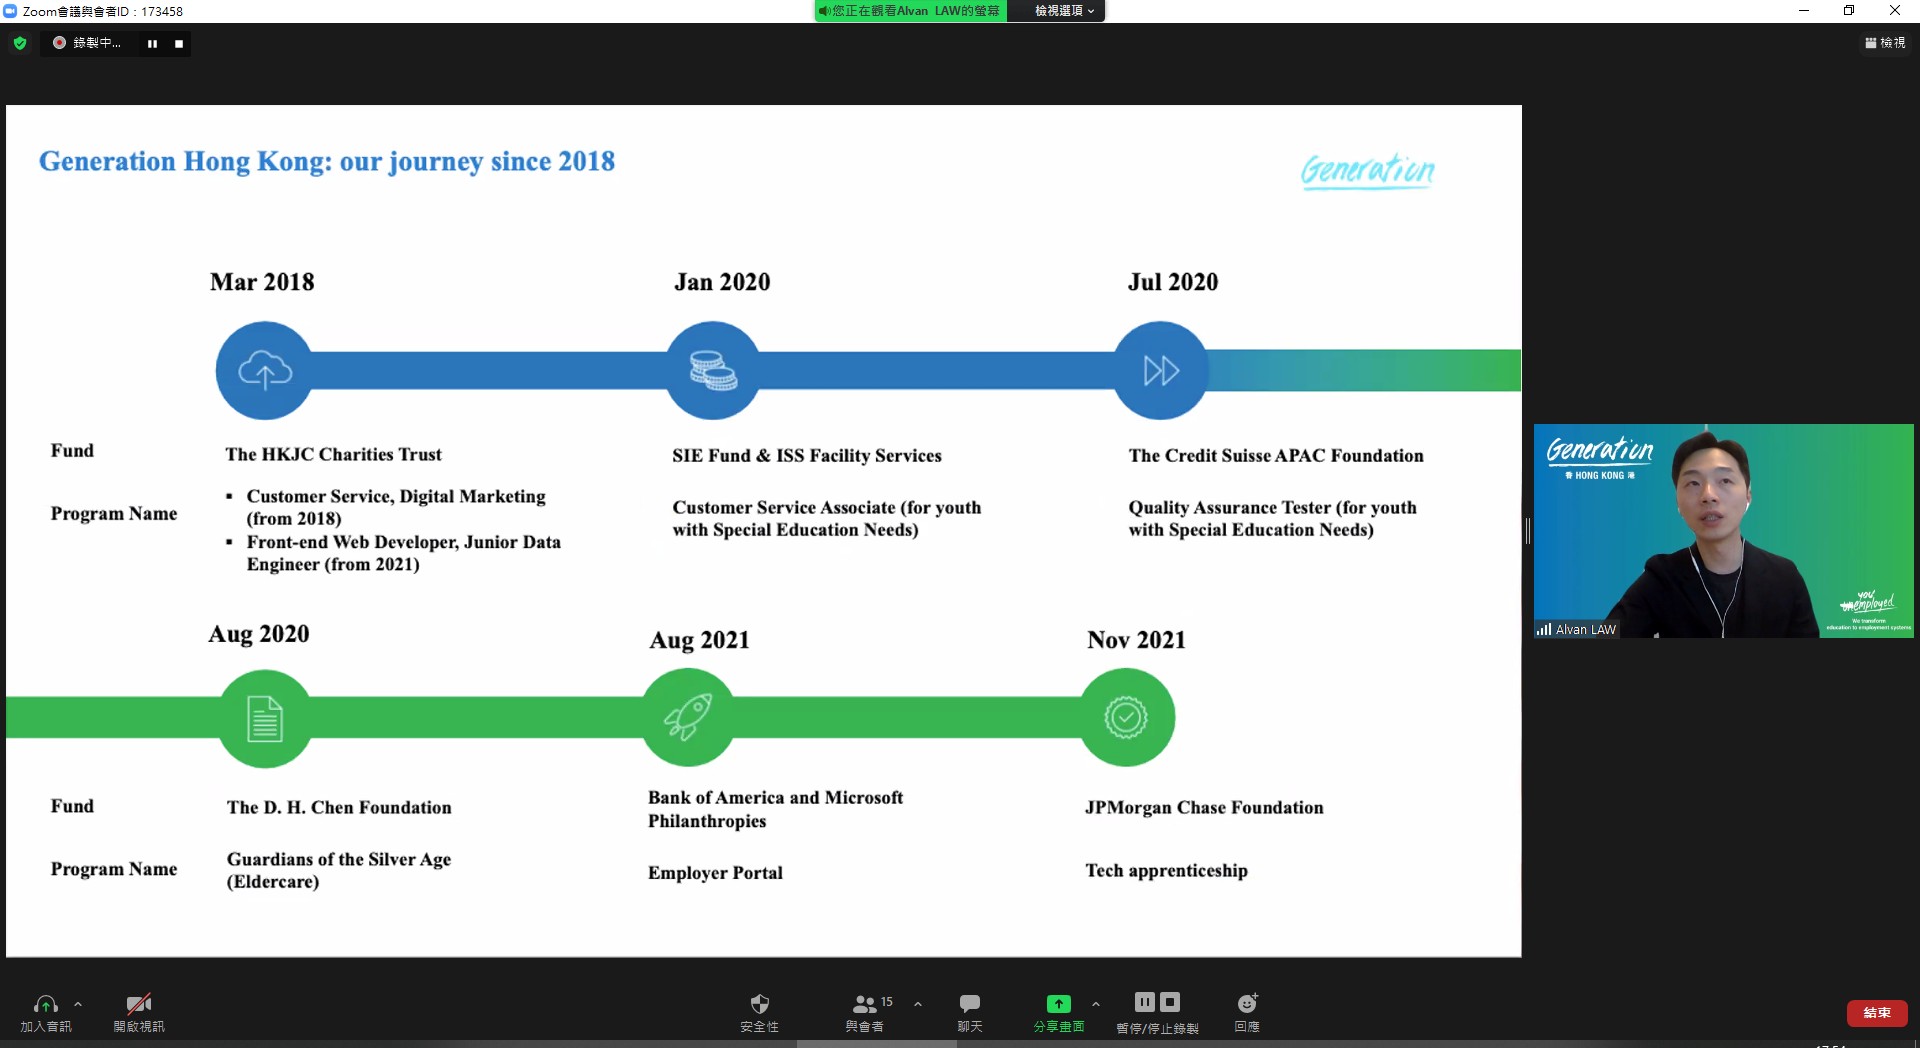Click the 'Jul 2020' date heading
The height and width of the screenshot is (1048, 1920).
1173,282
